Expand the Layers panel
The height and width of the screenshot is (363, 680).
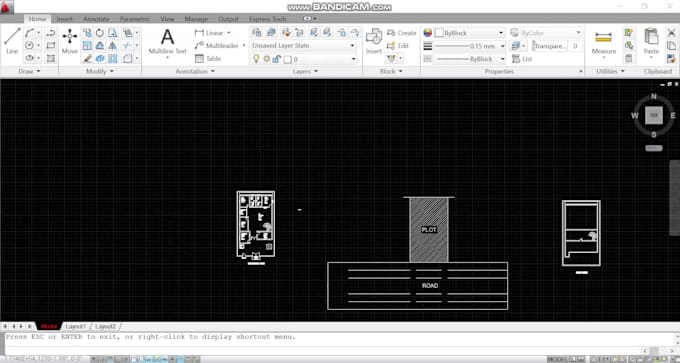(x=305, y=71)
